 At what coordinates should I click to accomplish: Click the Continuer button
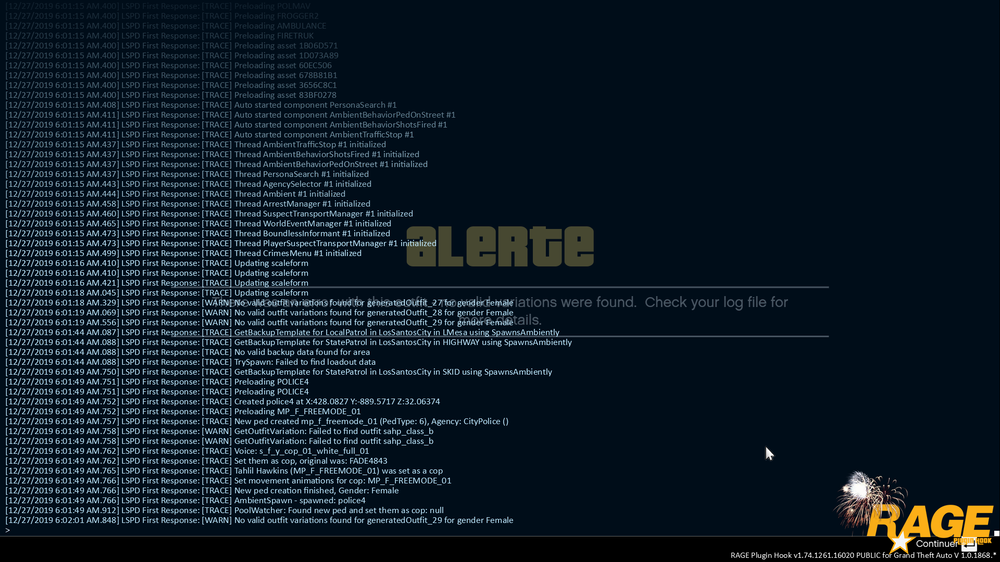click(936, 544)
